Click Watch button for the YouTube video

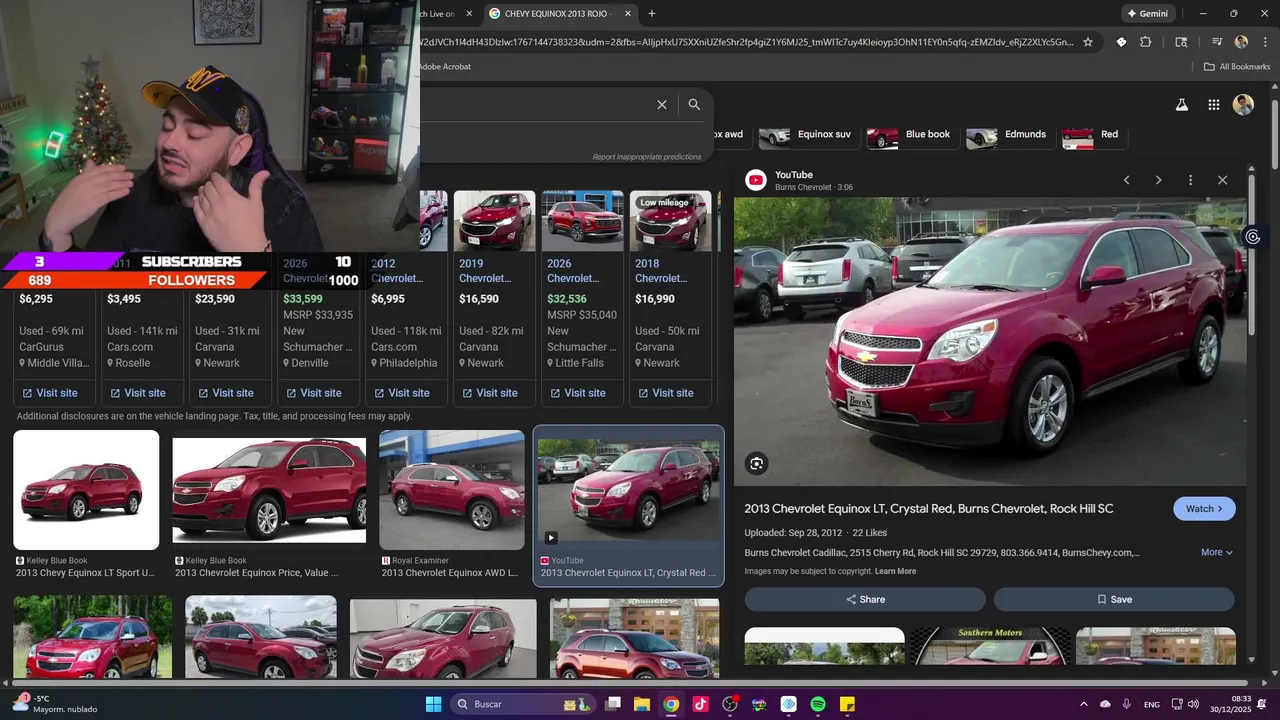tap(1204, 509)
